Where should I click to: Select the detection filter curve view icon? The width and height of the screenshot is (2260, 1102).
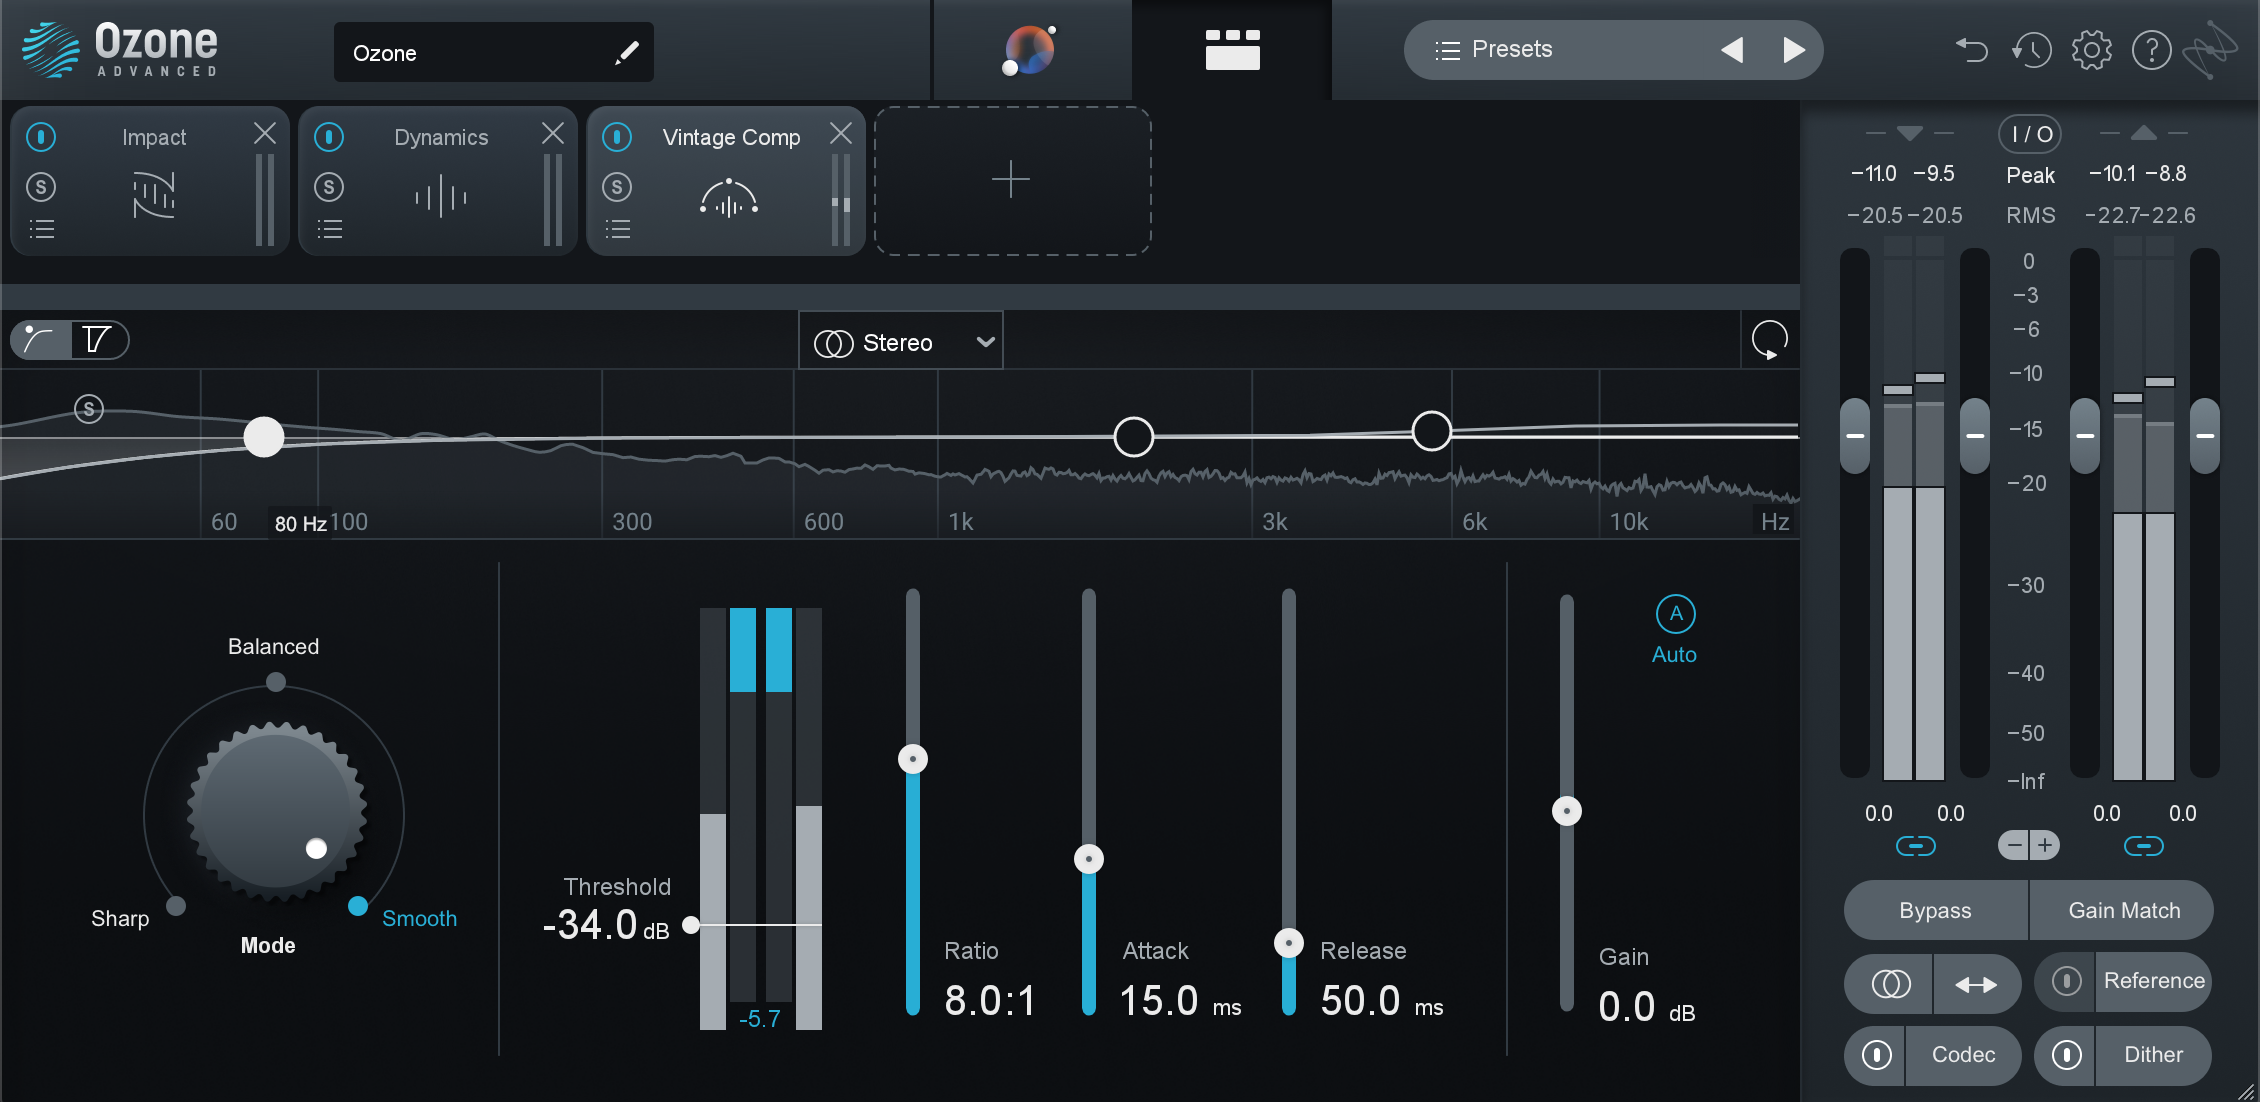[x=40, y=340]
